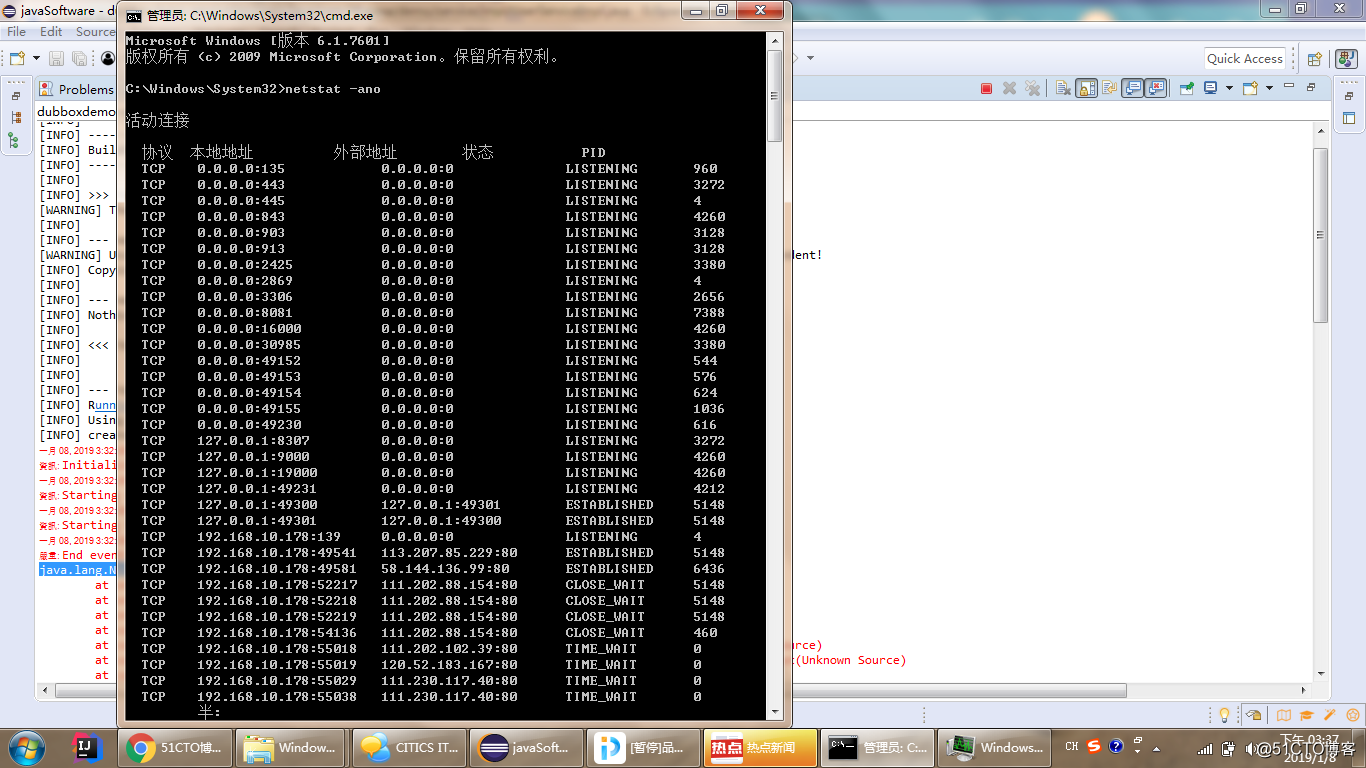Maximize the Eclipse console view
The image size is (1366, 768).
1311,88
